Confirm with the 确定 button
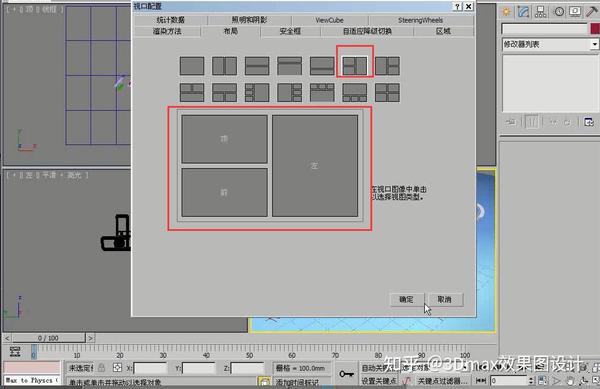The image size is (600, 389). [406, 299]
